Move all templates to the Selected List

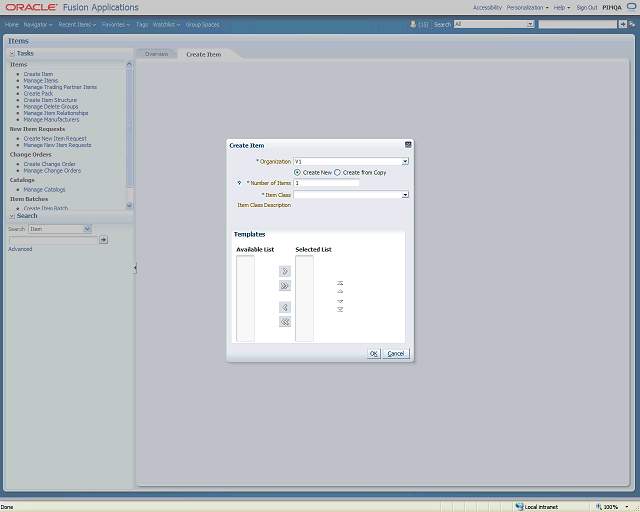pos(285,286)
